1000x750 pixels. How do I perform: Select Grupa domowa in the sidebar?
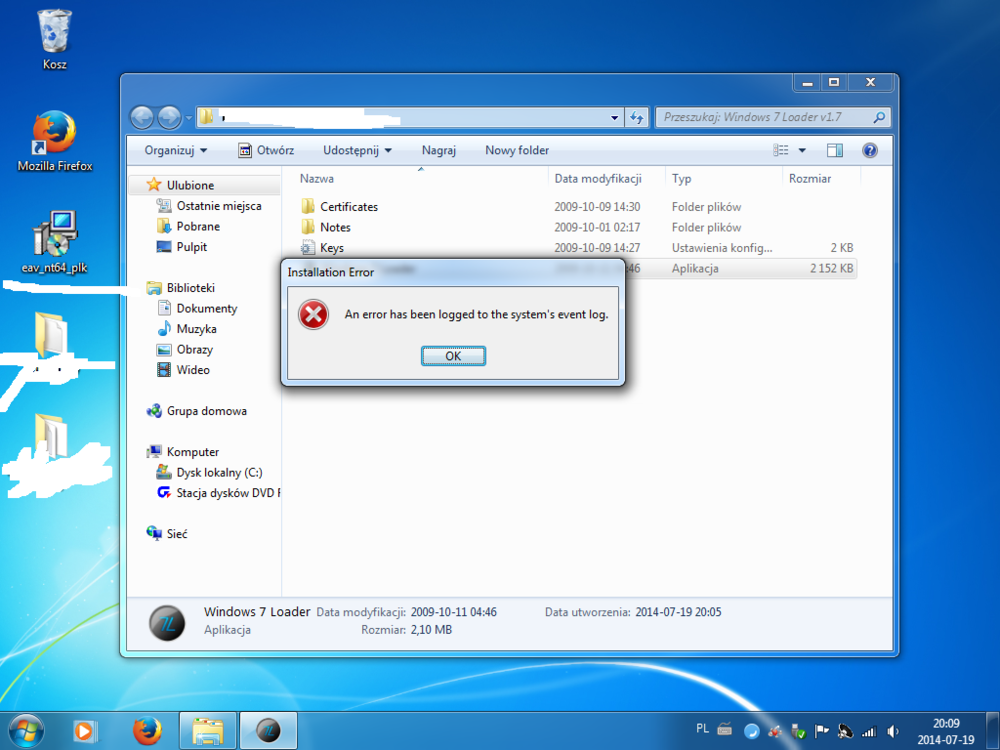[x=206, y=411]
